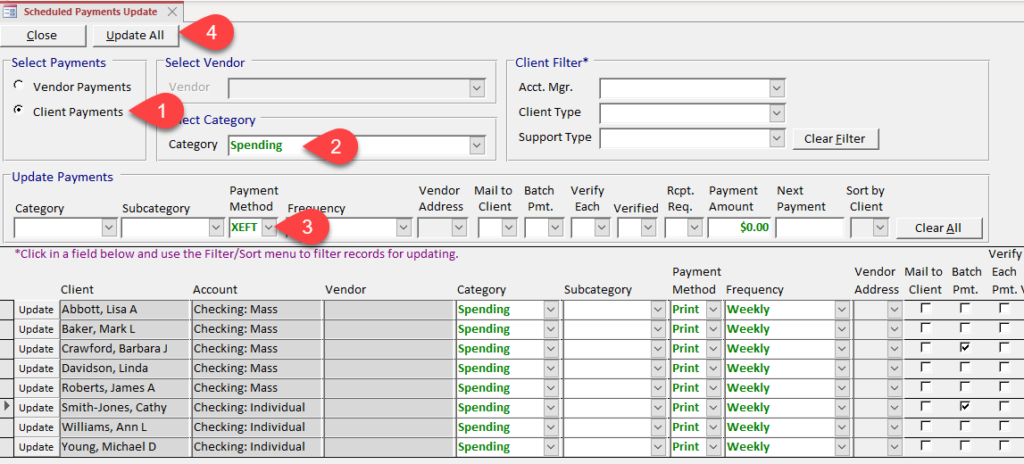Open the Update Payments Subcategory dropdown
The width and height of the screenshot is (1024, 464).
click(x=216, y=227)
